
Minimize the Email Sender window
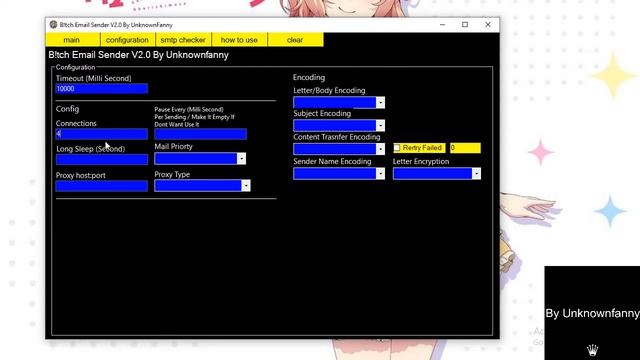[442, 24]
